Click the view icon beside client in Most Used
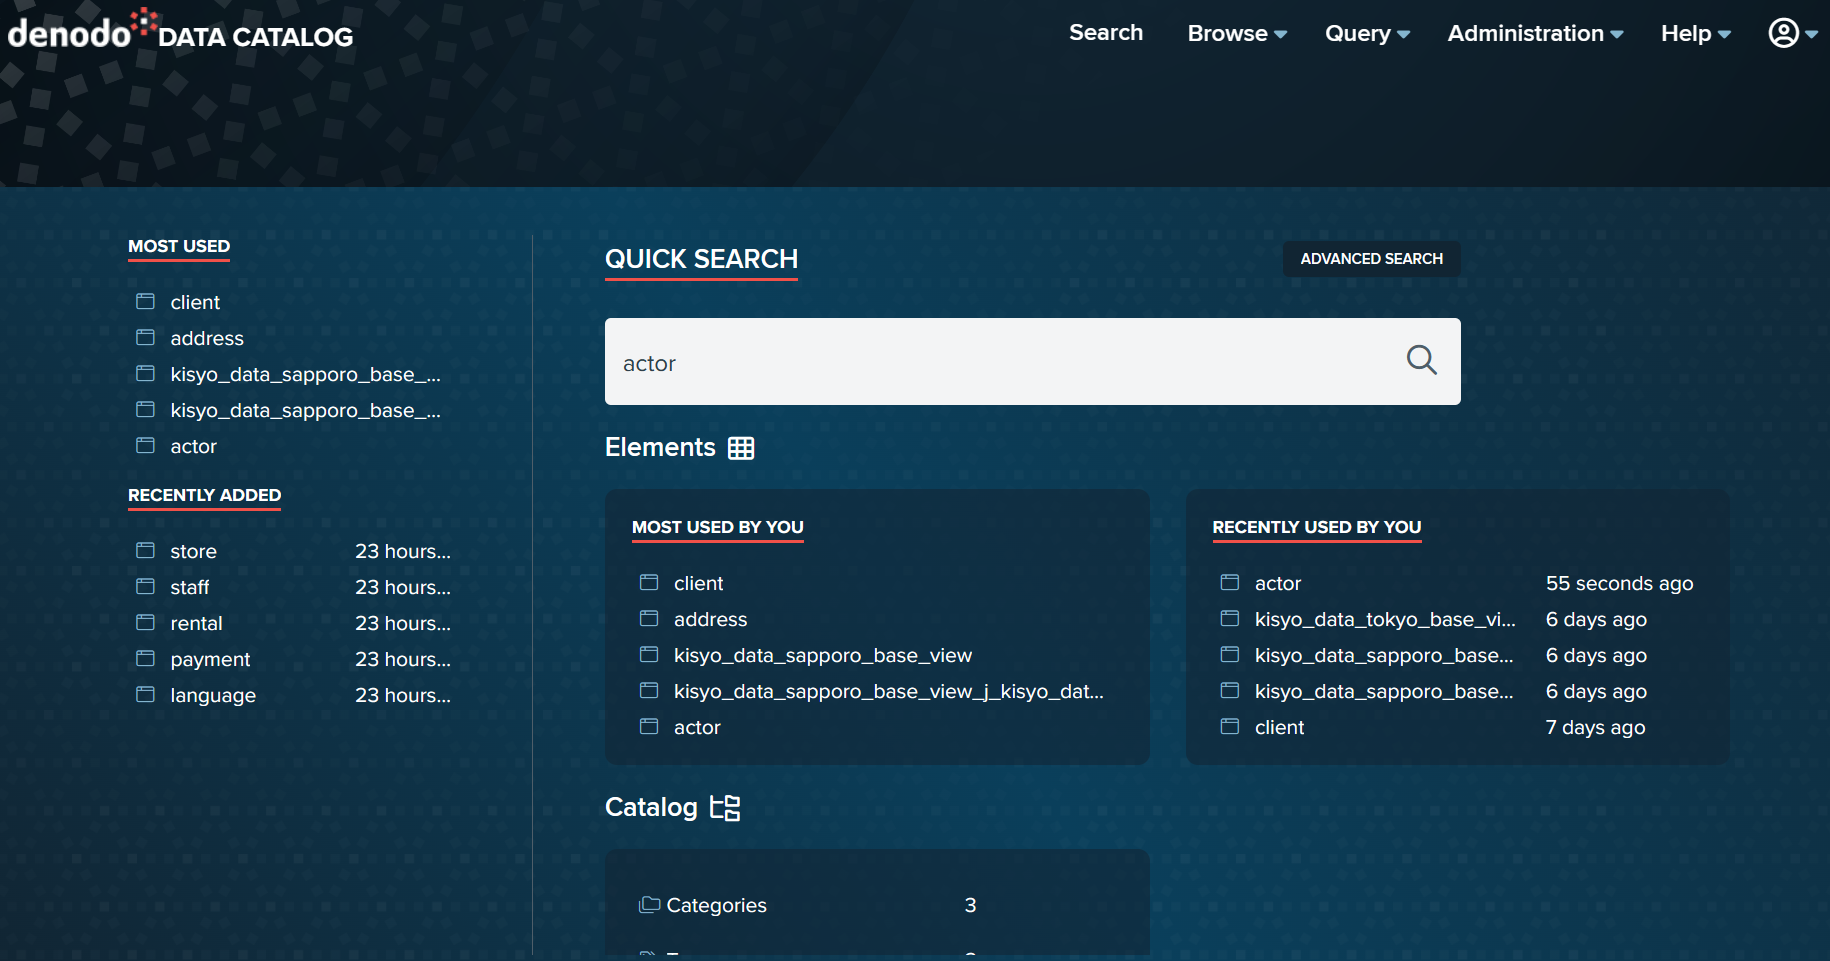Viewport: 1830px width, 961px height. pos(145,301)
